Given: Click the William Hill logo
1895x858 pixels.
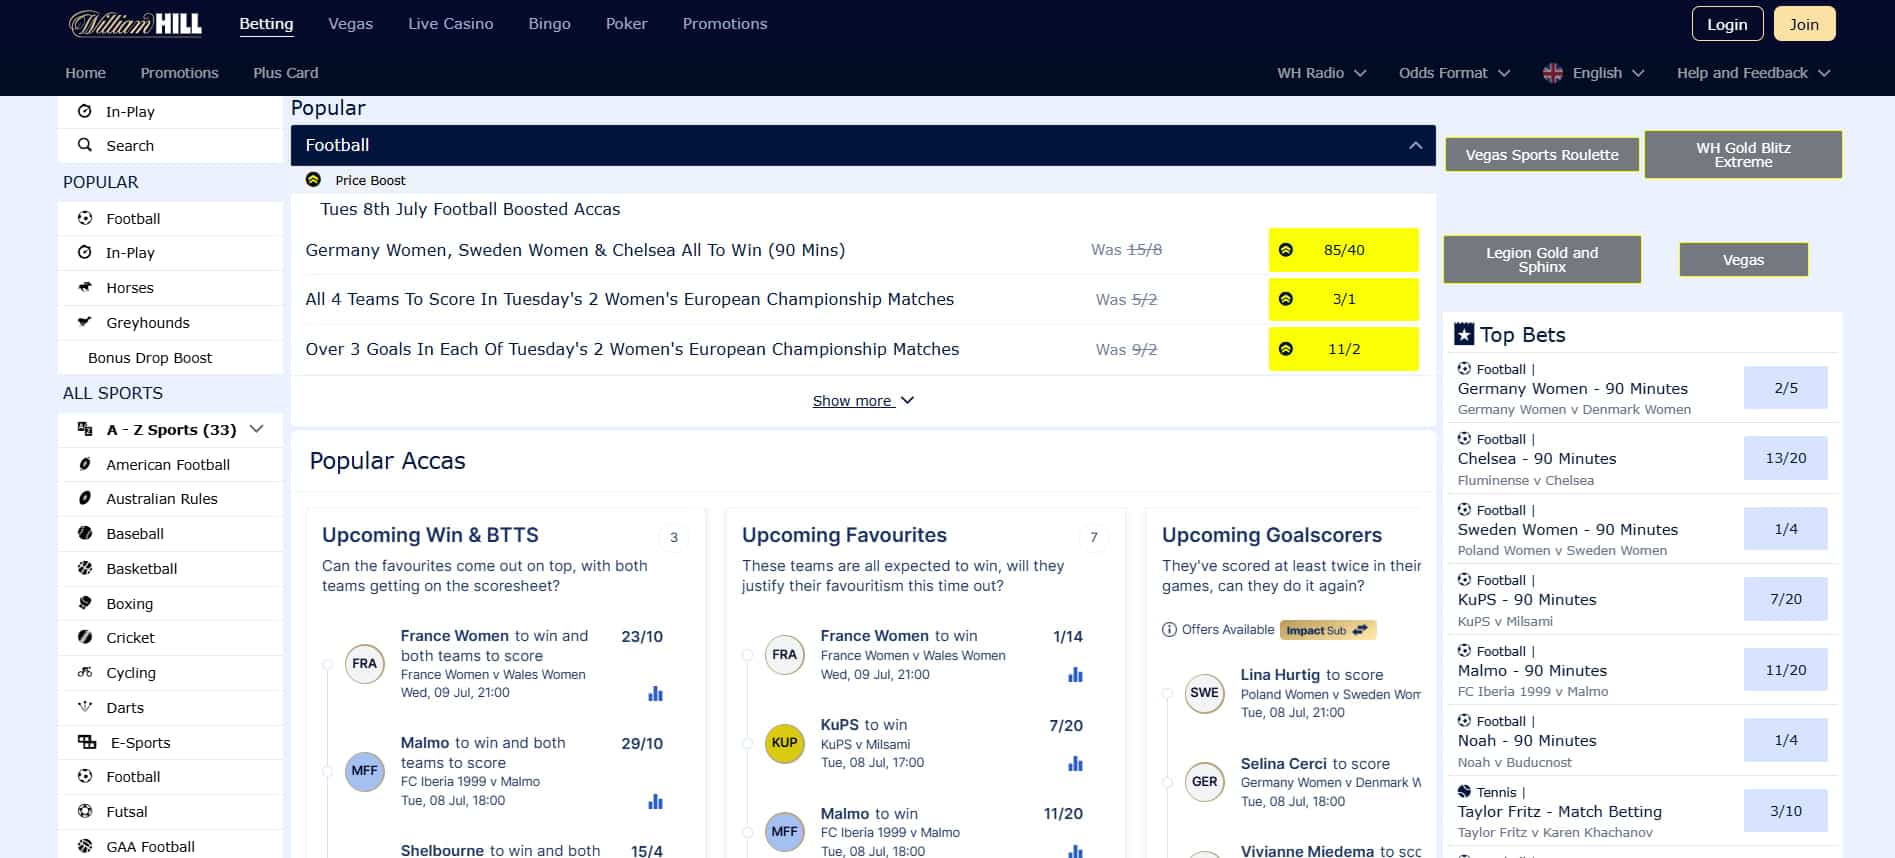Looking at the screenshot, I should click(x=135, y=24).
